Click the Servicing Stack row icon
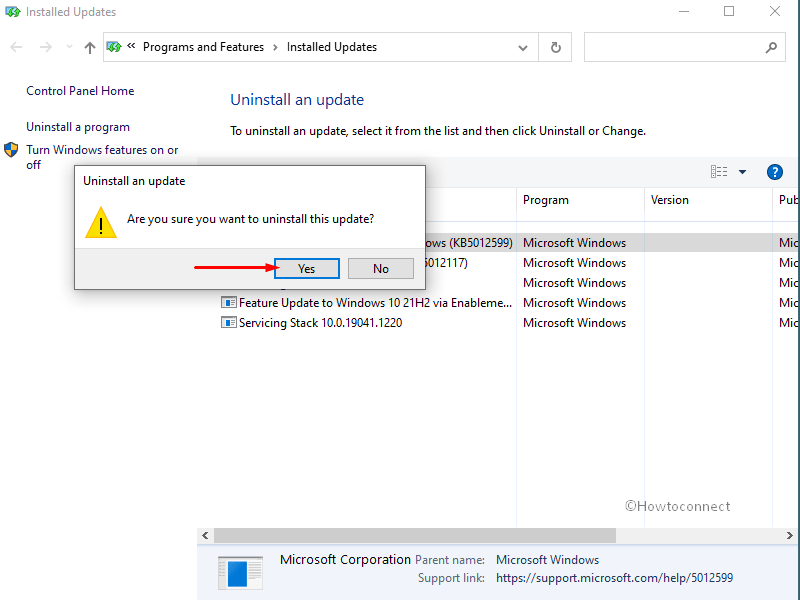800x600 pixels. coord(229,322)
